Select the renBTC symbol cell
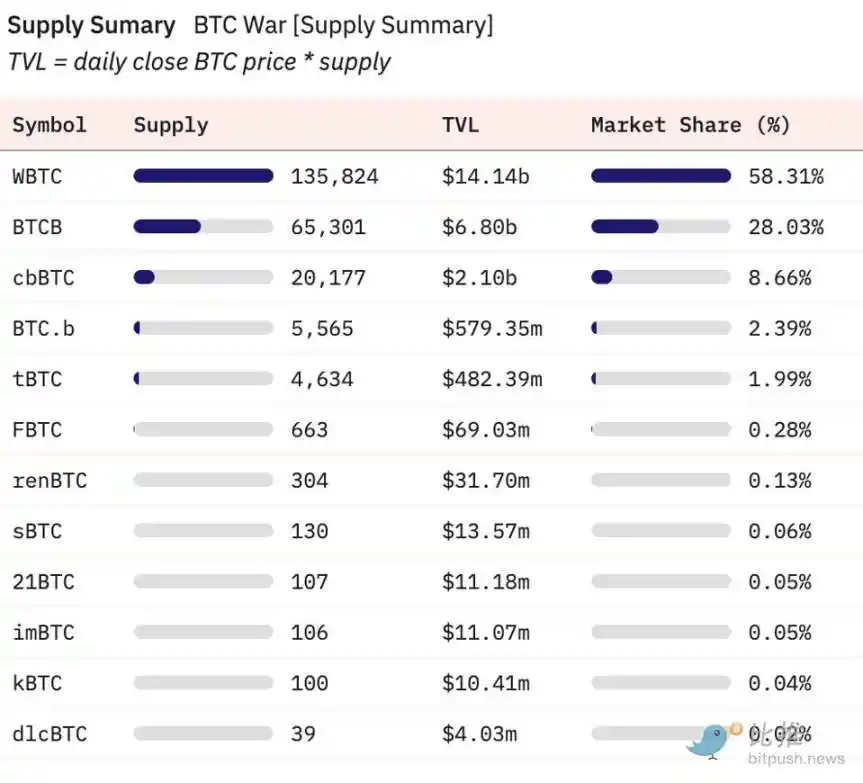The height and width of the screenshot is (783, 863). click(x=50, y=480)
